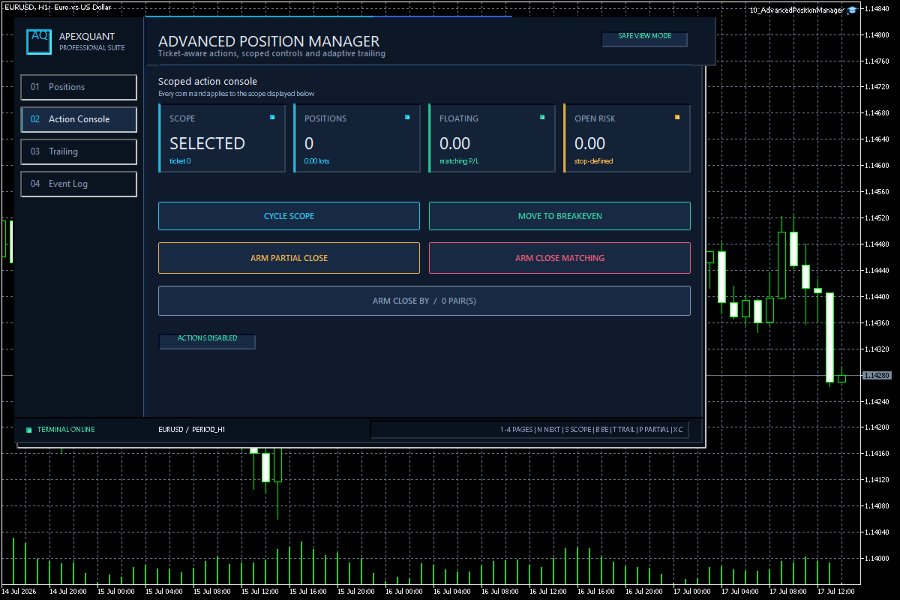
Task: Click the OPEN RISK 0.00 card
Action: tap(627, 138)
